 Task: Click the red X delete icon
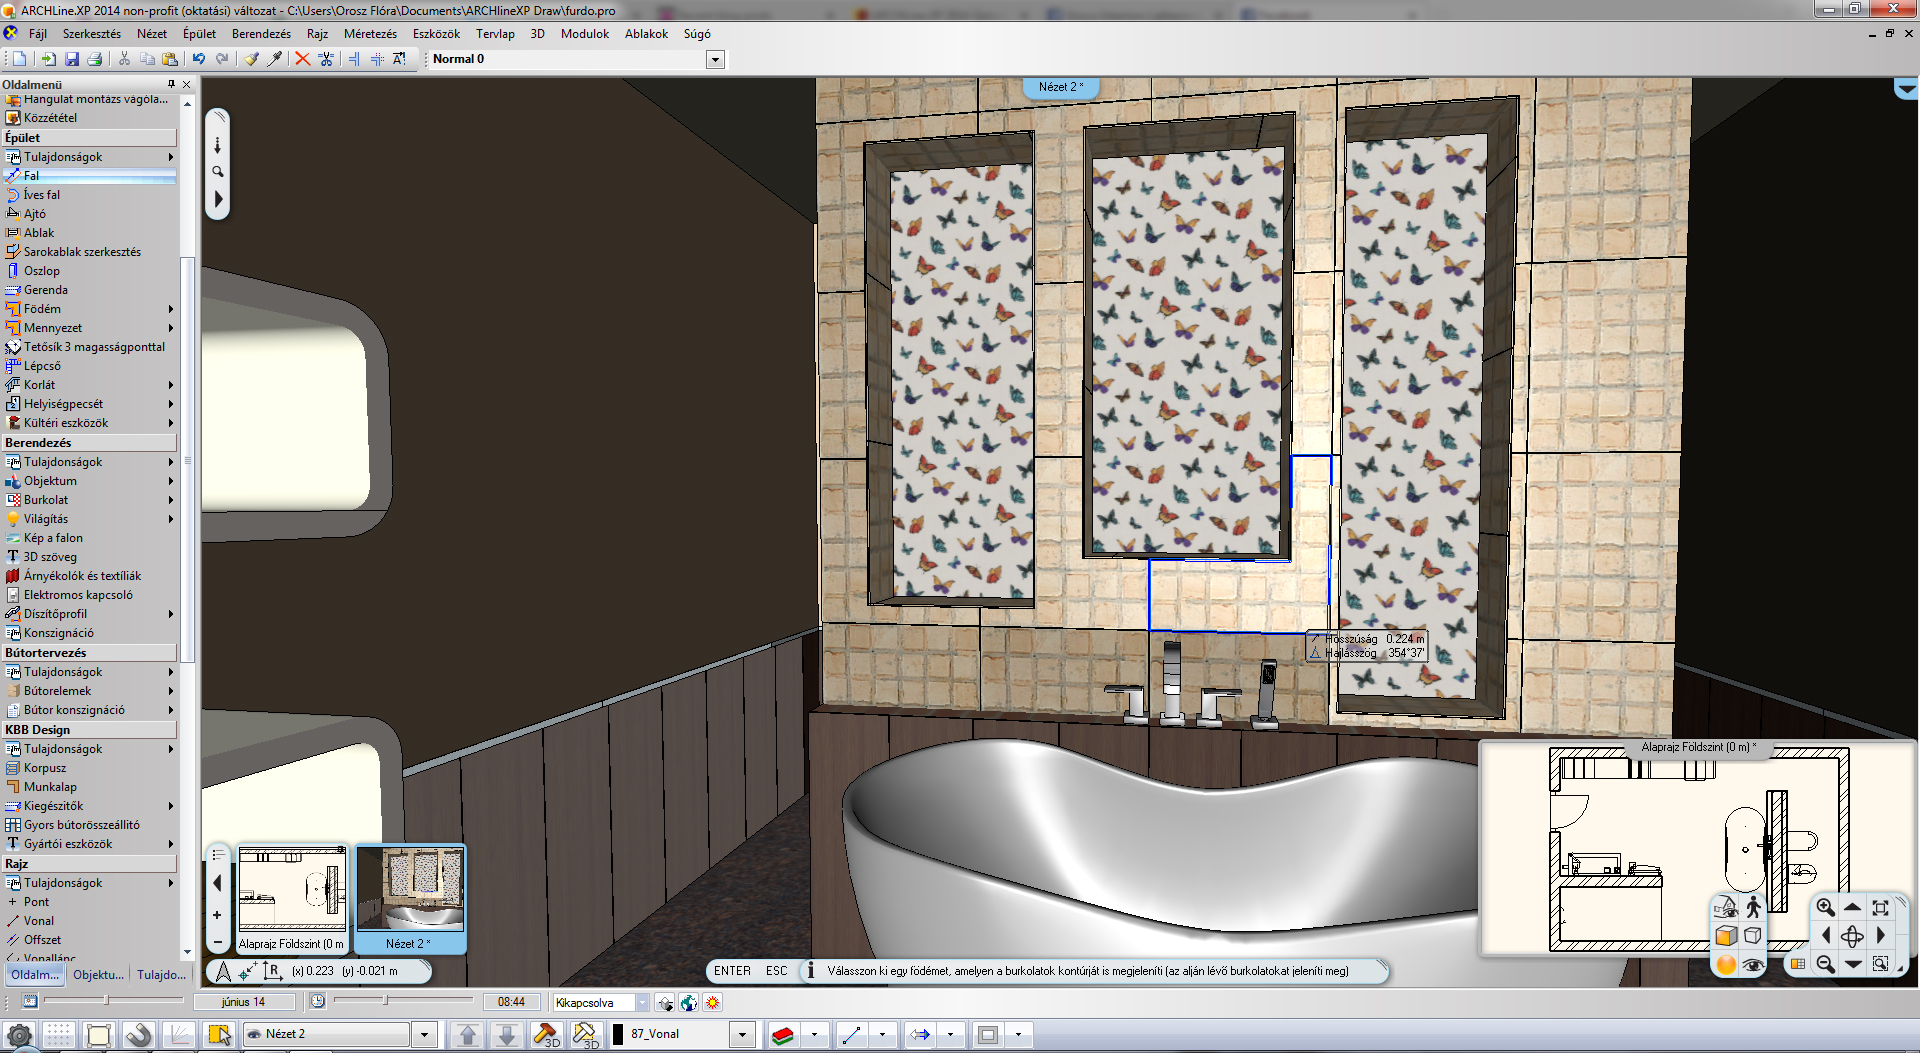coord(302,59)
